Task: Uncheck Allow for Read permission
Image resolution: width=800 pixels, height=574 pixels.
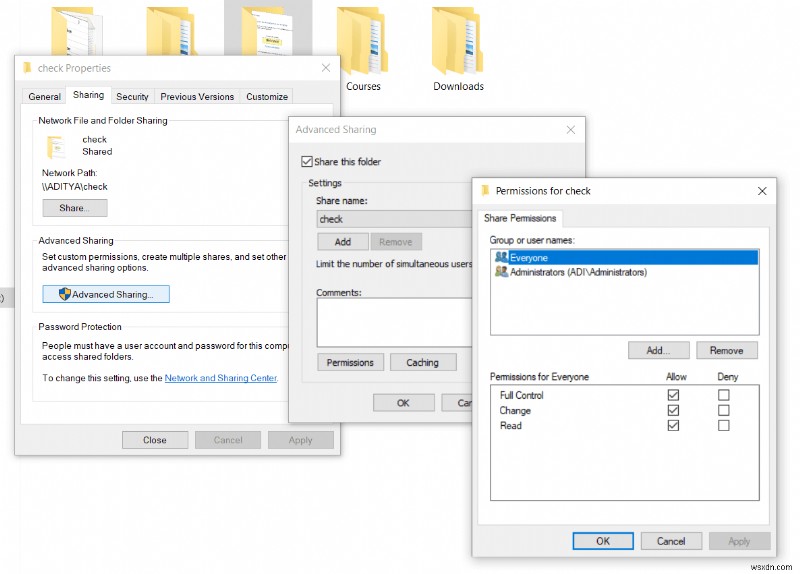Action: (x=673, y=426)
